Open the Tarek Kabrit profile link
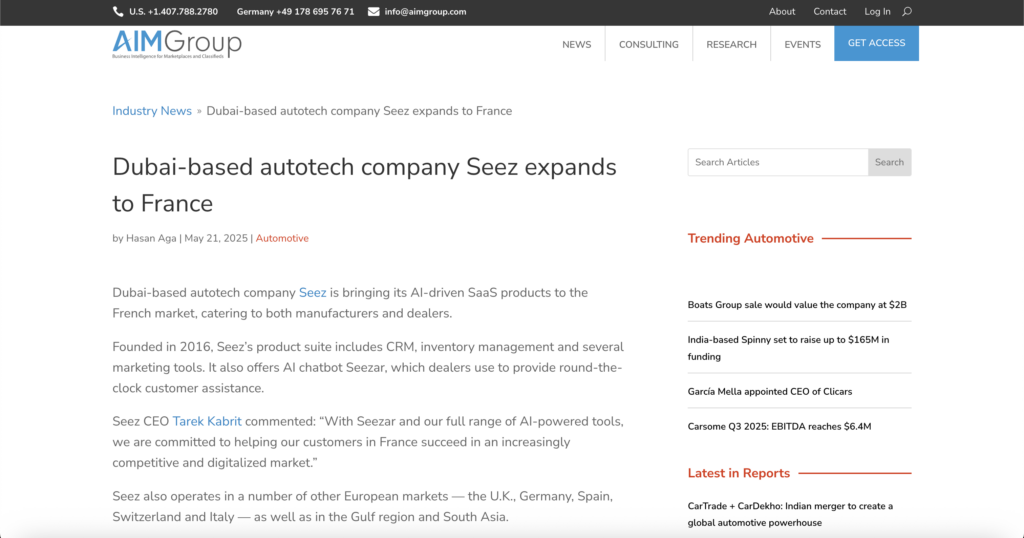The width and height of the screenshot is (1024, 538). pyautogui.click(x=207, y=421)
